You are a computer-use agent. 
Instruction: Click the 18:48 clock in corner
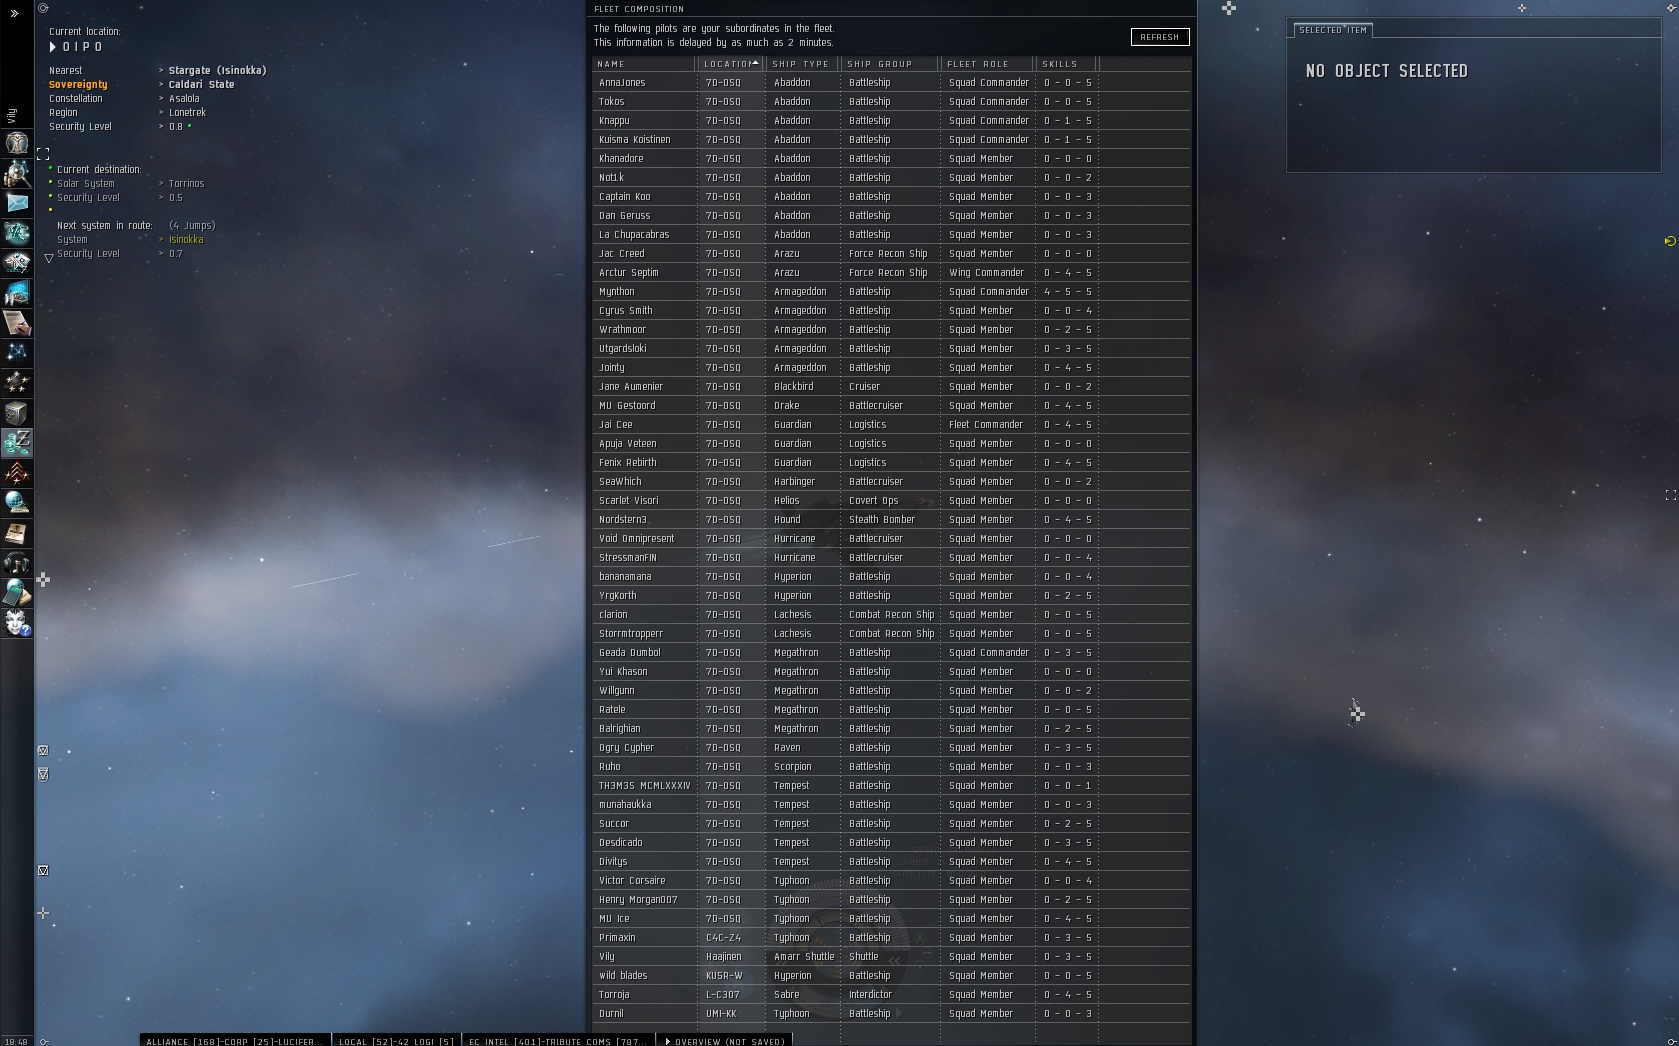click(x=16, y=1041)
